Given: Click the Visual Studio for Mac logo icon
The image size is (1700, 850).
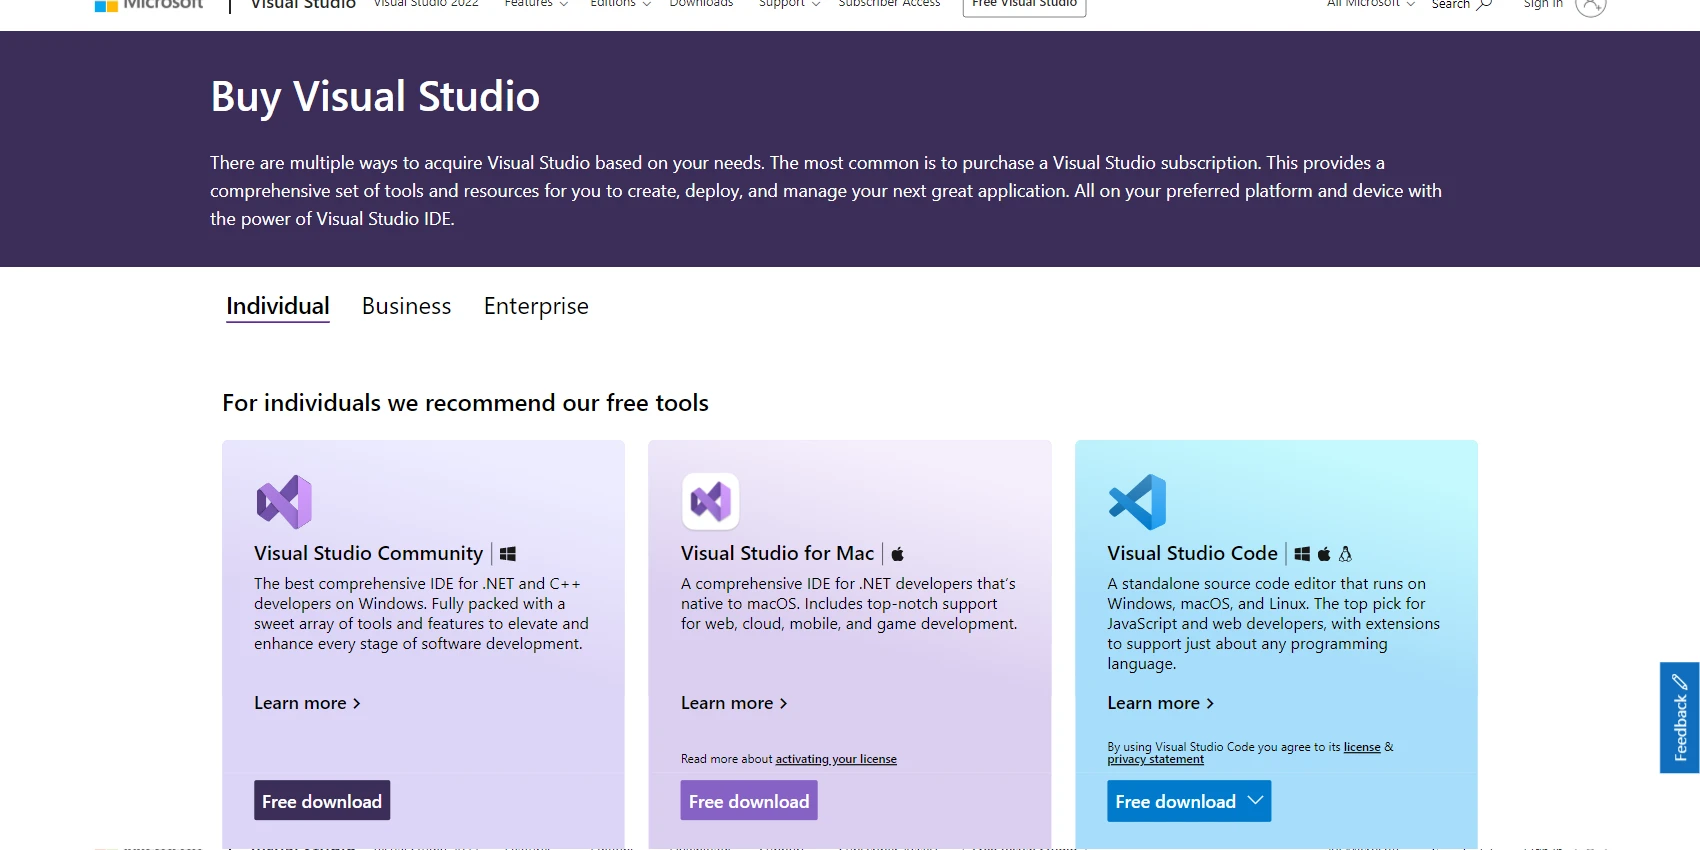Looking at the screenshot, I should 711,501.
